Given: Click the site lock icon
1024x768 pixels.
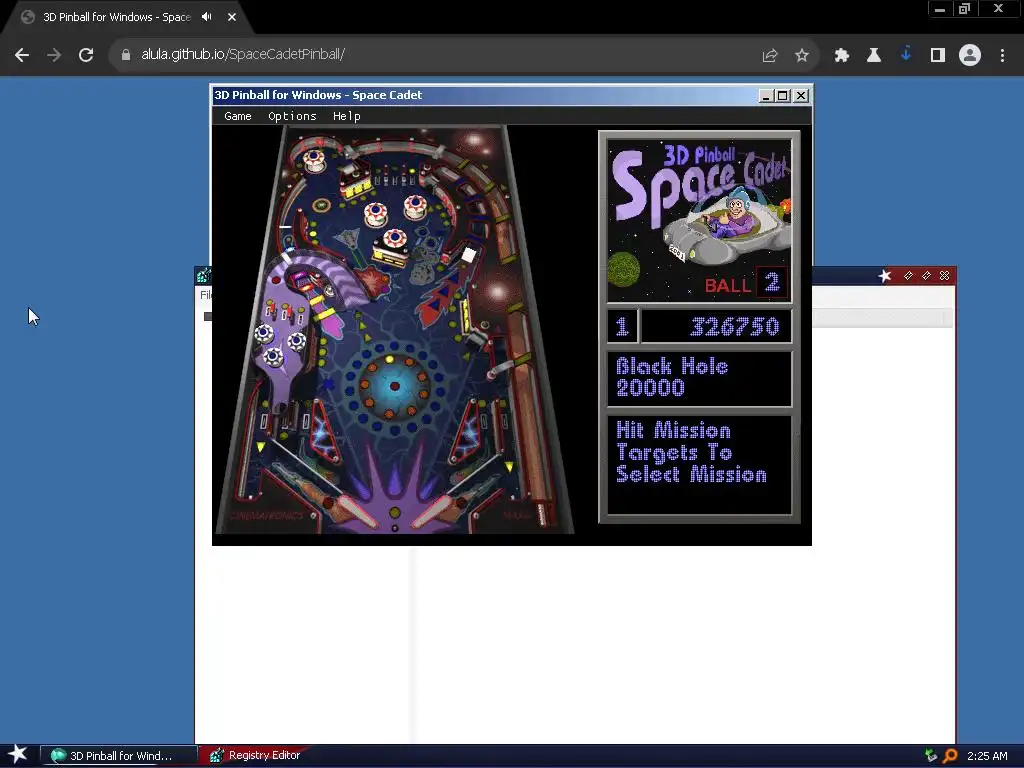Looking at the screenshot, I should pyautogui.click(x=125, y=56).
